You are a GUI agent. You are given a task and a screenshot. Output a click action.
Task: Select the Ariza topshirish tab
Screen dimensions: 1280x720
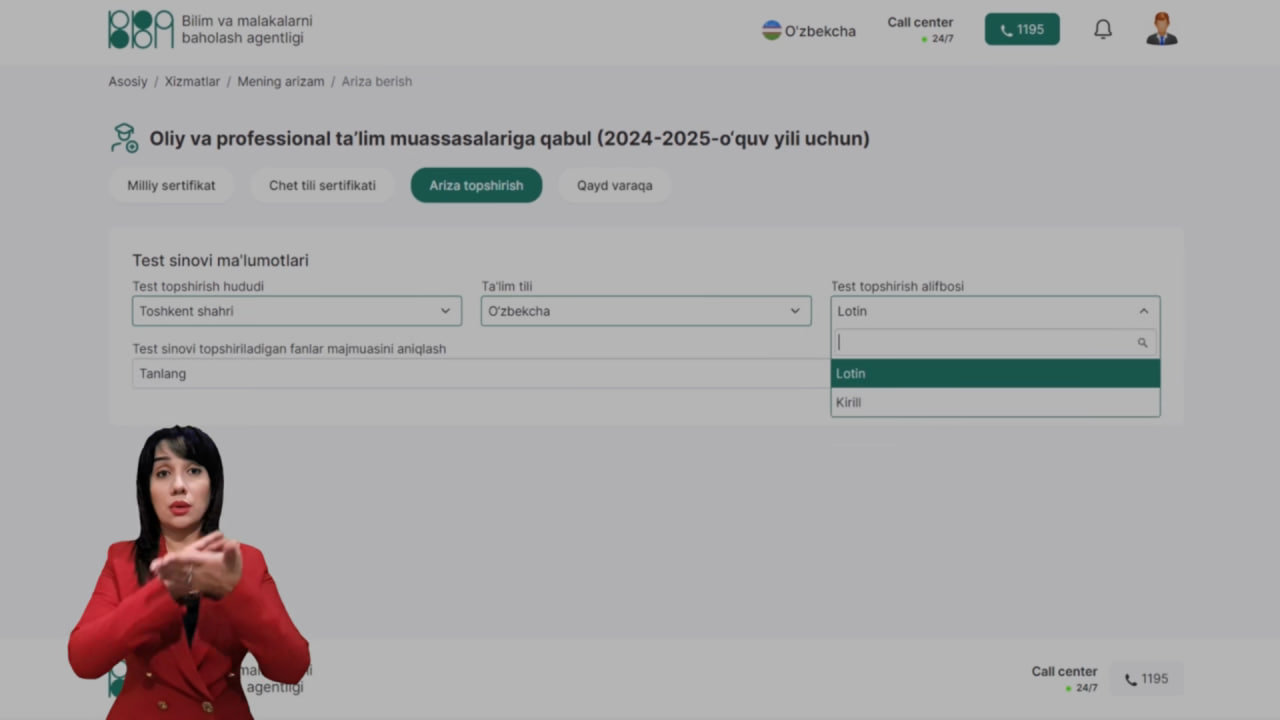tap(476, 185)
